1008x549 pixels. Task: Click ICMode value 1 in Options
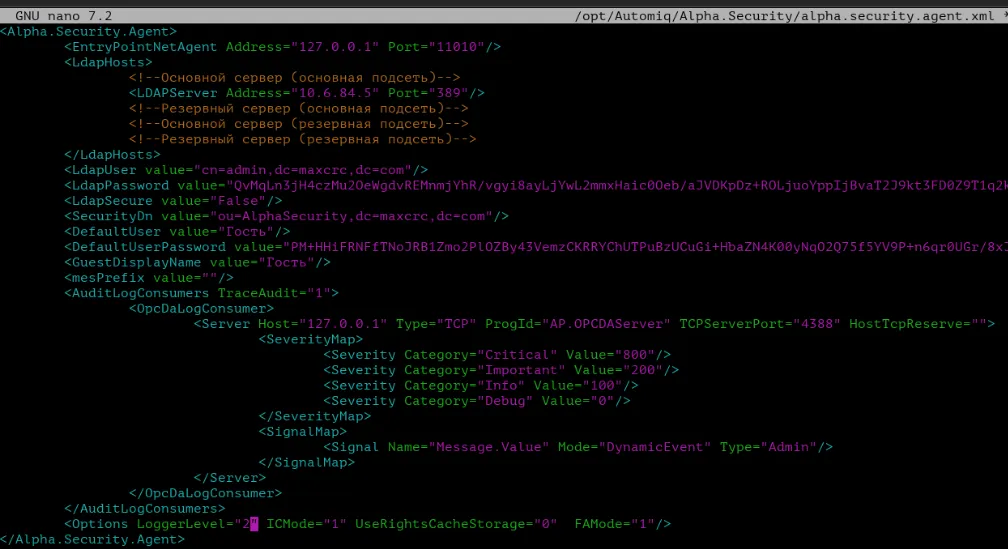pyautogui.click(x=335, y=525)
